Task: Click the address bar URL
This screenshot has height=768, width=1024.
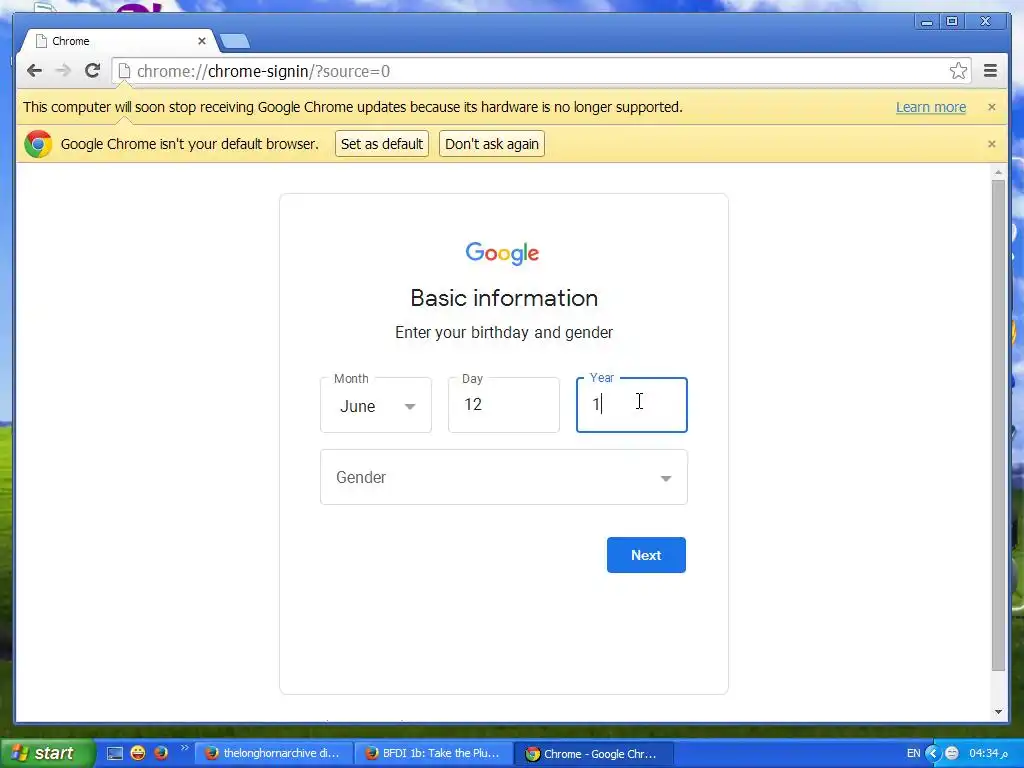Action: [263, 71]
